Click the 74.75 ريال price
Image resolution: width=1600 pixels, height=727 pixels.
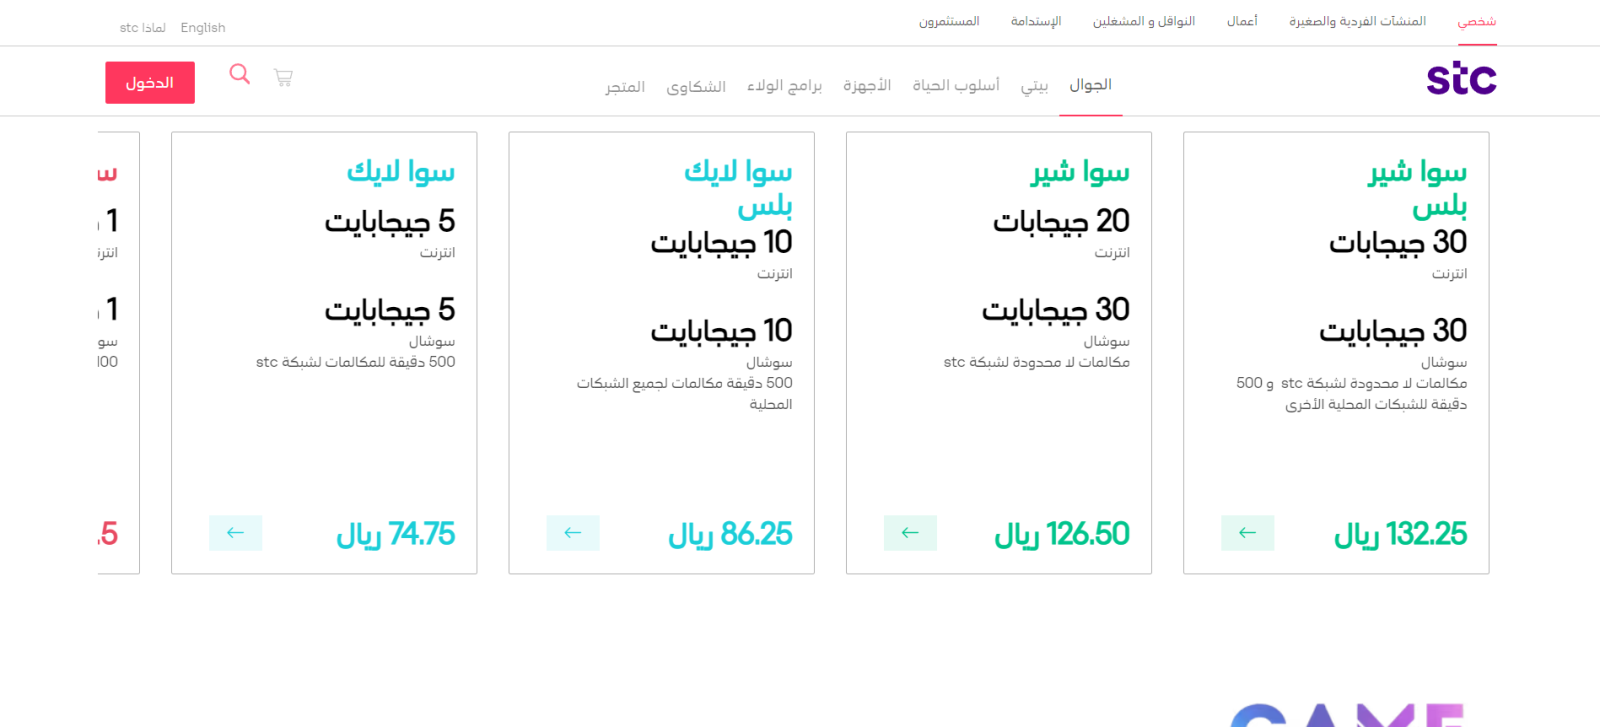(x=395, y=534)
